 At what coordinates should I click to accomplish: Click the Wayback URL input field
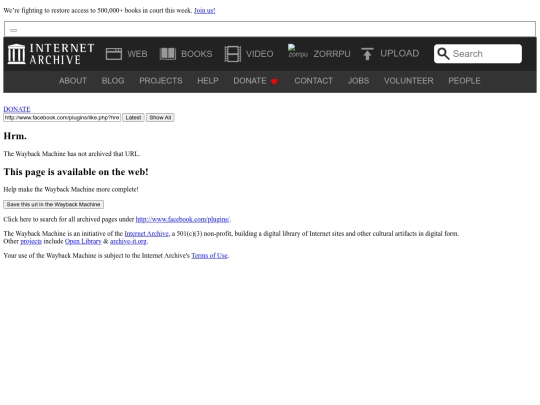[x=62, y=118]
